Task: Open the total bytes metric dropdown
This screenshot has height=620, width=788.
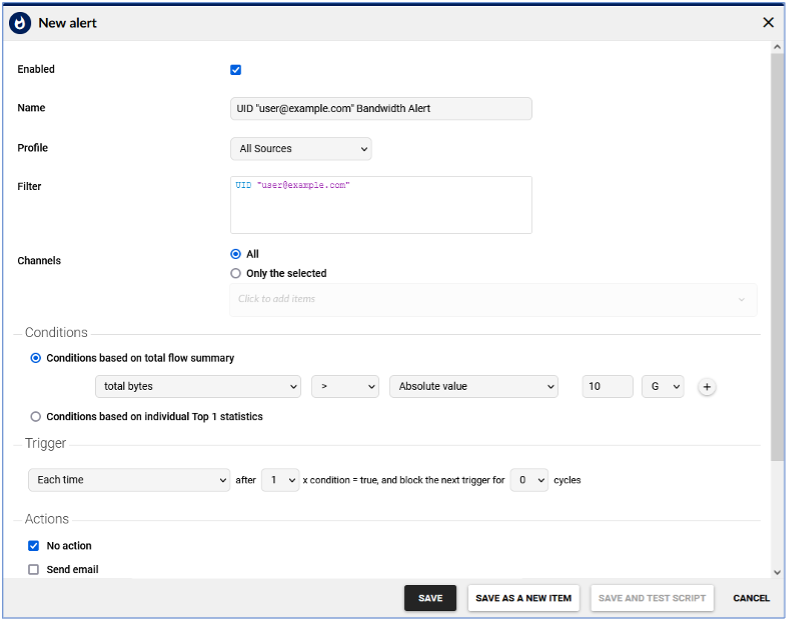Action: 198,386
